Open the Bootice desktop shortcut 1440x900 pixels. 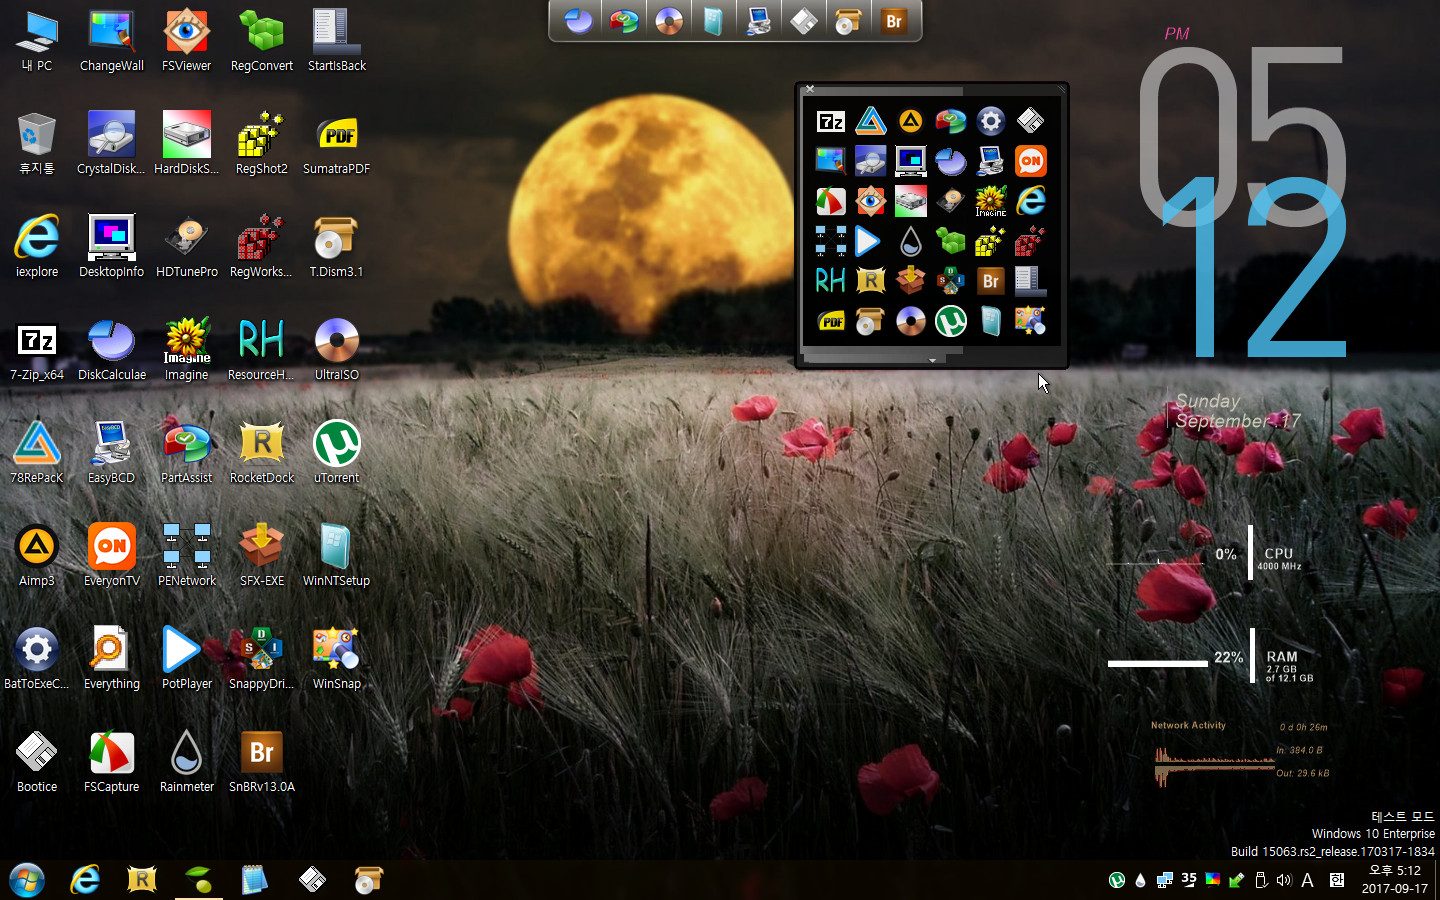pos(37,762)
